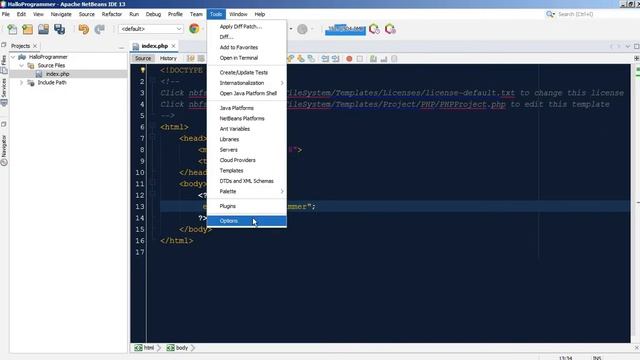The image size is (640, 360).
Task: Click the second NetBeans hexagon toolbar icon
Action: [x=390, y=29]
